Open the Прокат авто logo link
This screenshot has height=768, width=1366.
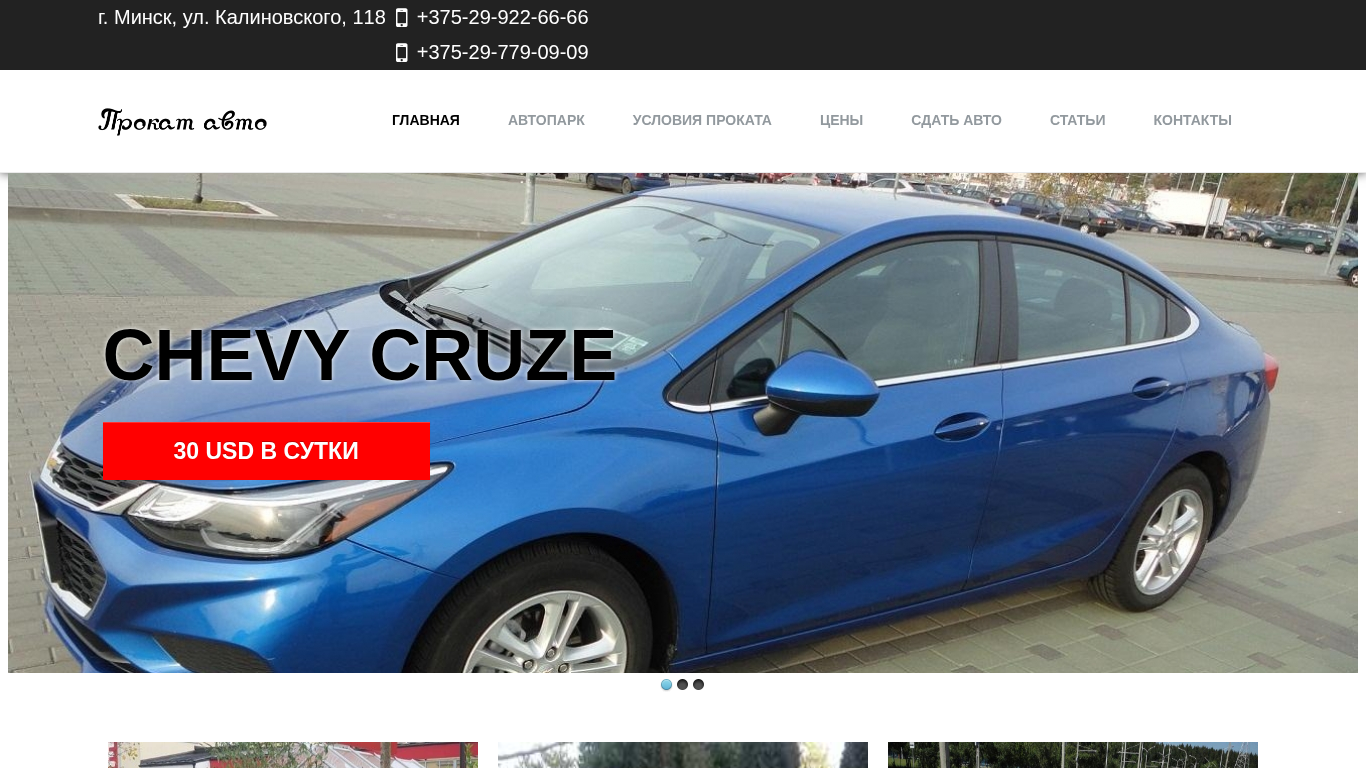coord(183,121)
